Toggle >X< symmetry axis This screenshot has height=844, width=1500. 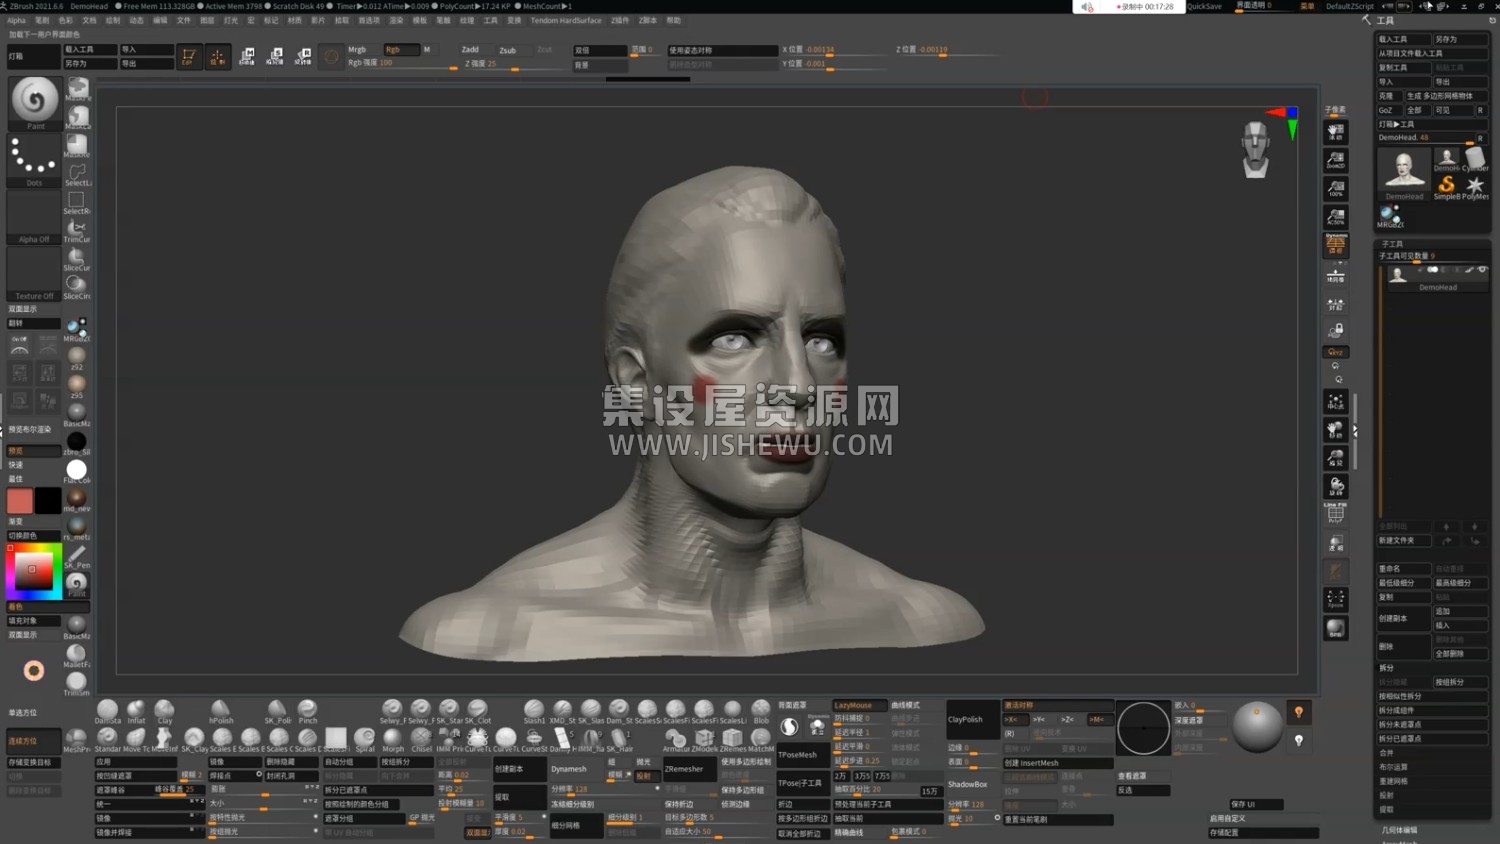pyautogui.click(x=1015, y=719)
